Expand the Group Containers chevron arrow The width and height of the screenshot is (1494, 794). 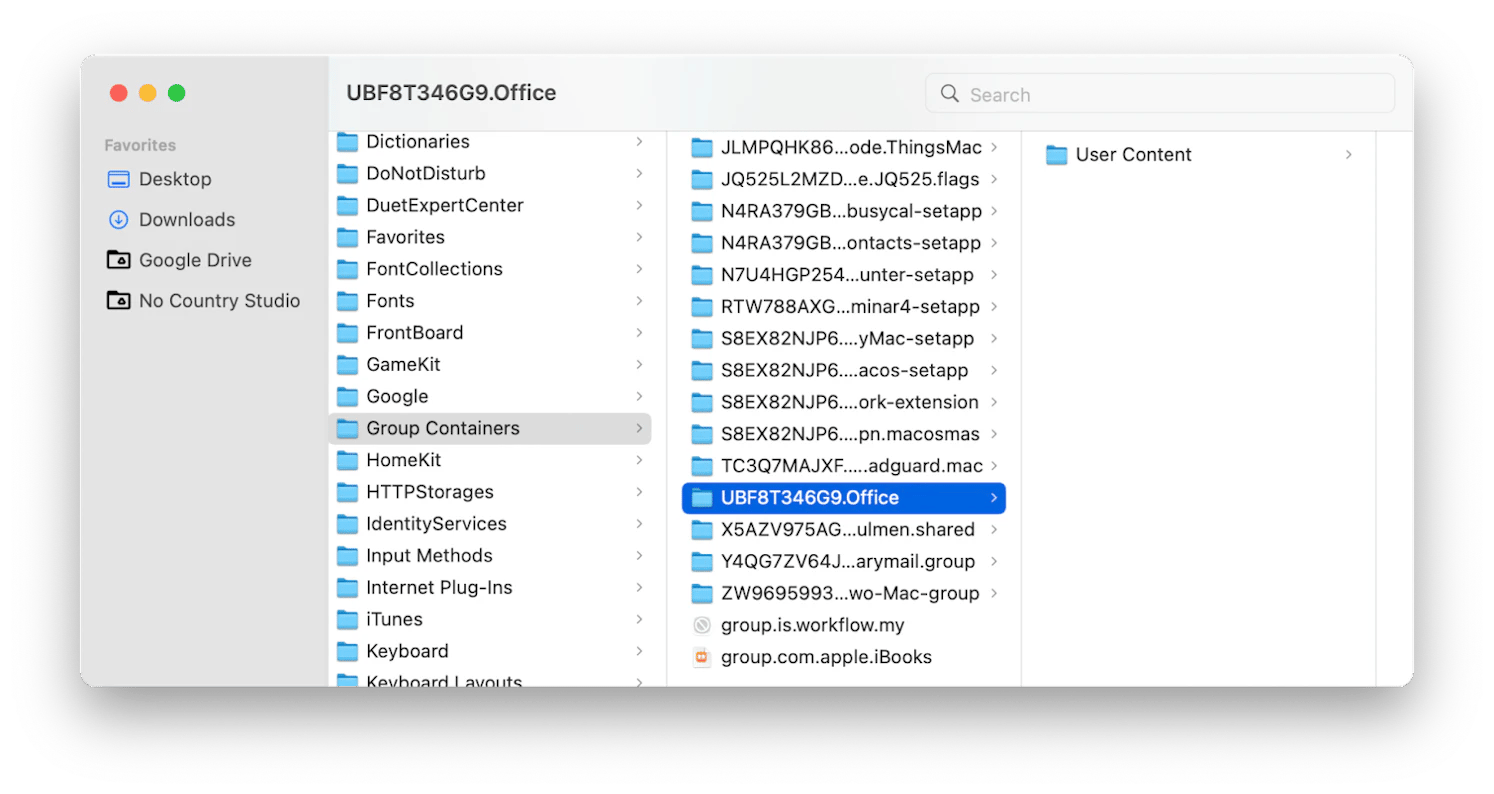tap(638, 428)
